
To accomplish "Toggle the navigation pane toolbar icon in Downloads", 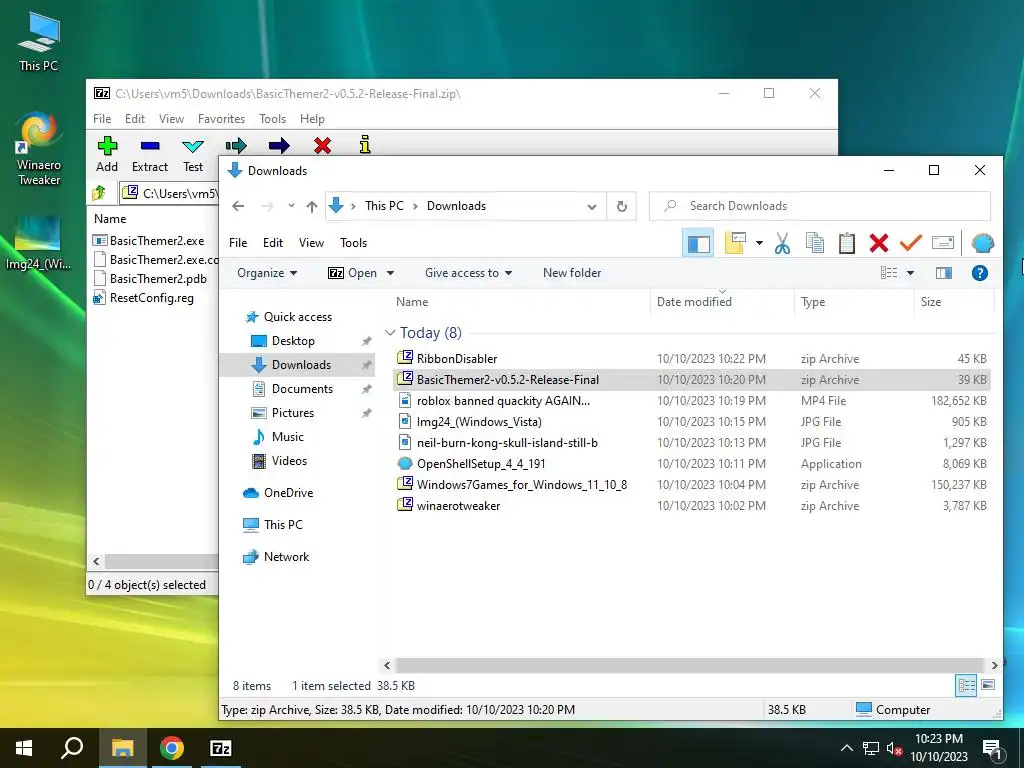I will pyautogui.click(x=697, y=244).
